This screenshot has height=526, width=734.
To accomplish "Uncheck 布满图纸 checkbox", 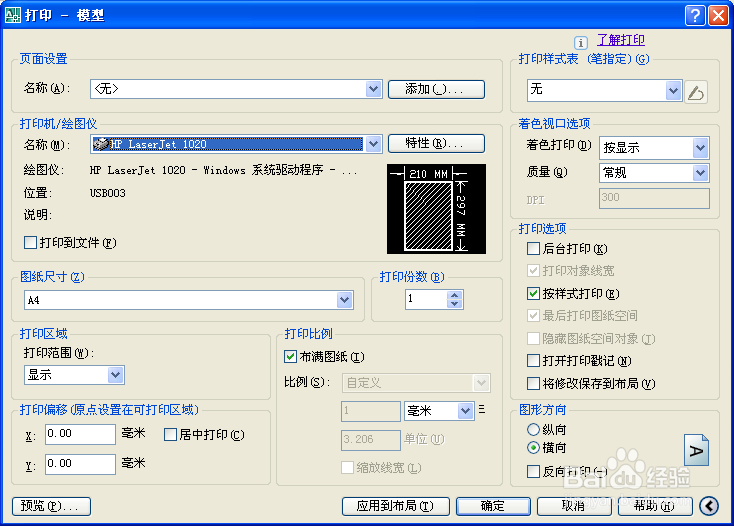I will pos(290,357).
